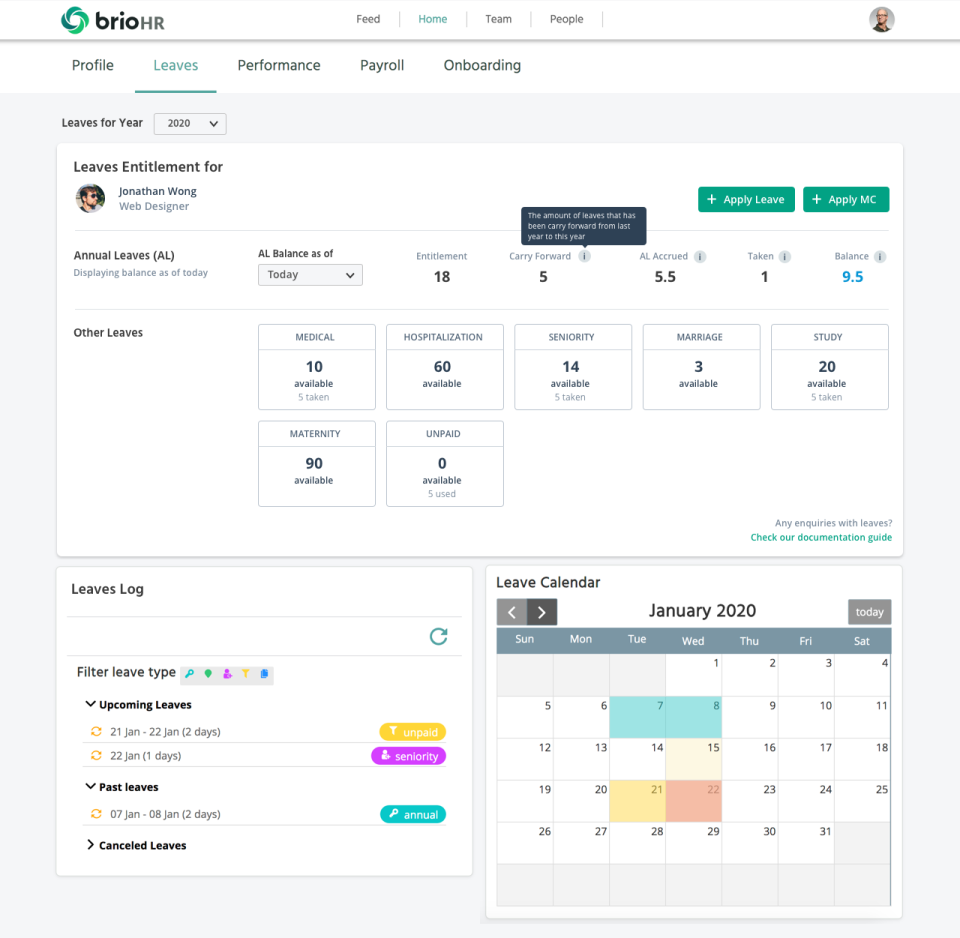Open the People menu item
The width and height of the screenshot is (960, 938).
566,19
